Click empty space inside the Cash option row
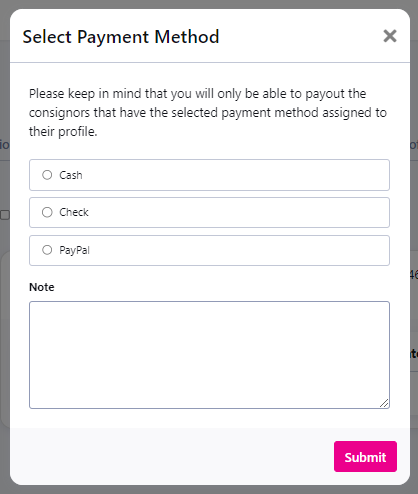Screen dimensions: 418x494 [233, 175]
